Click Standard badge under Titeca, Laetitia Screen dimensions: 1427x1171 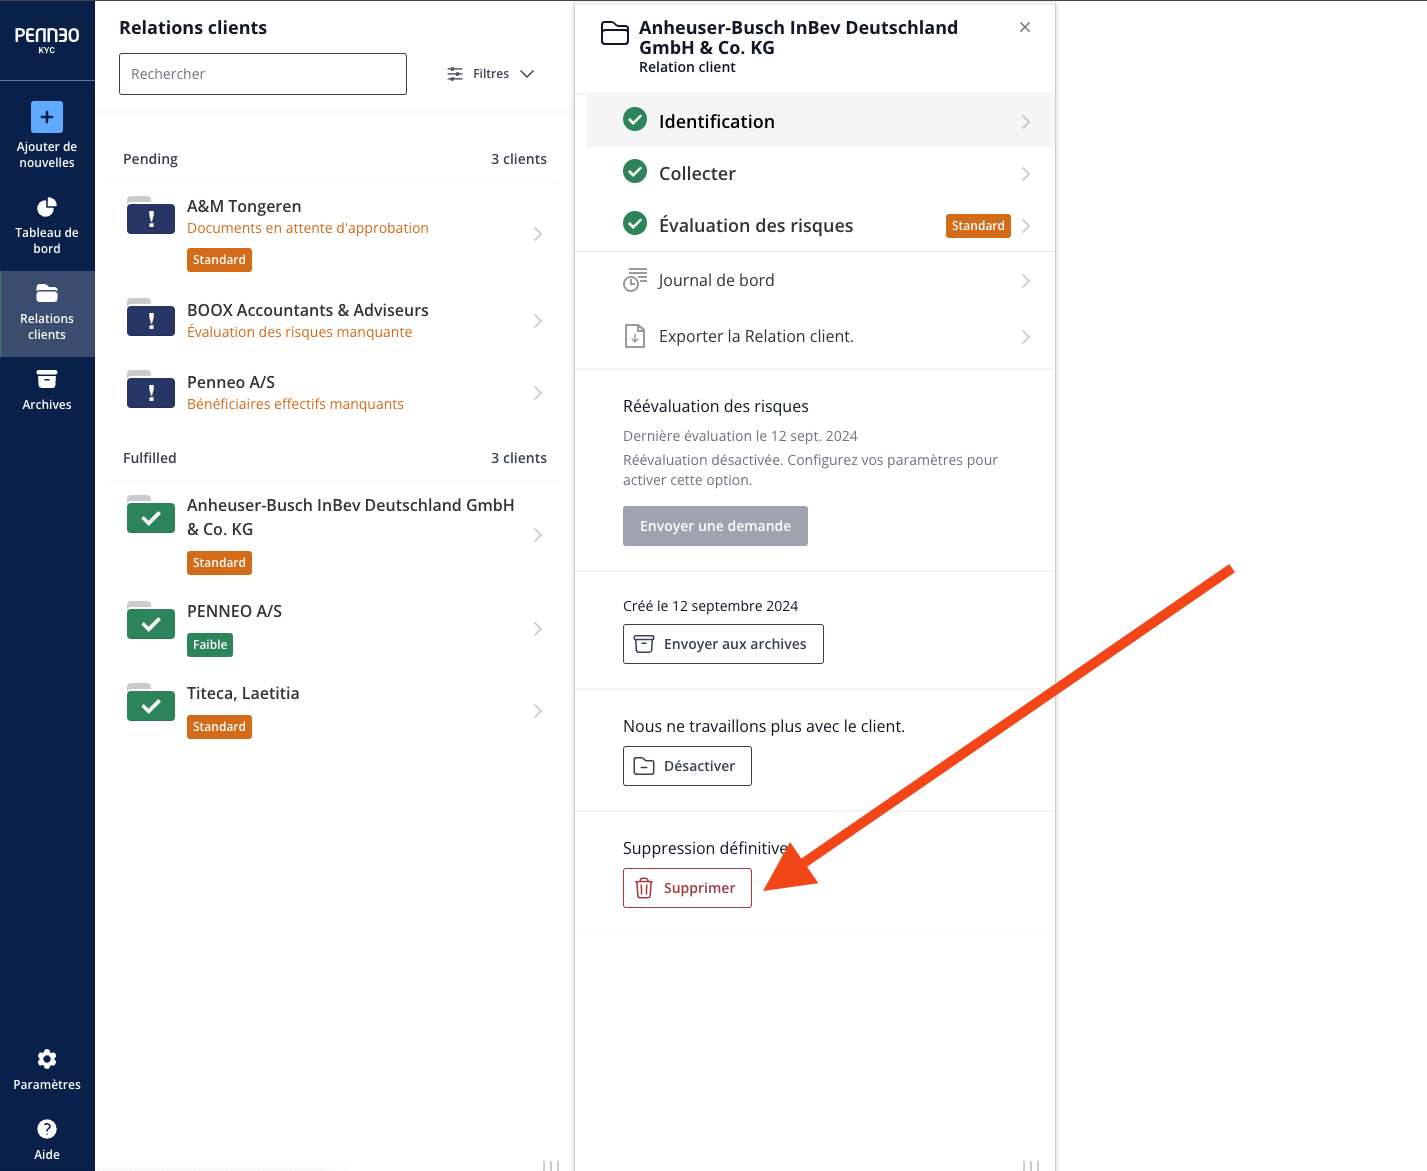click(x=219, y=727)
